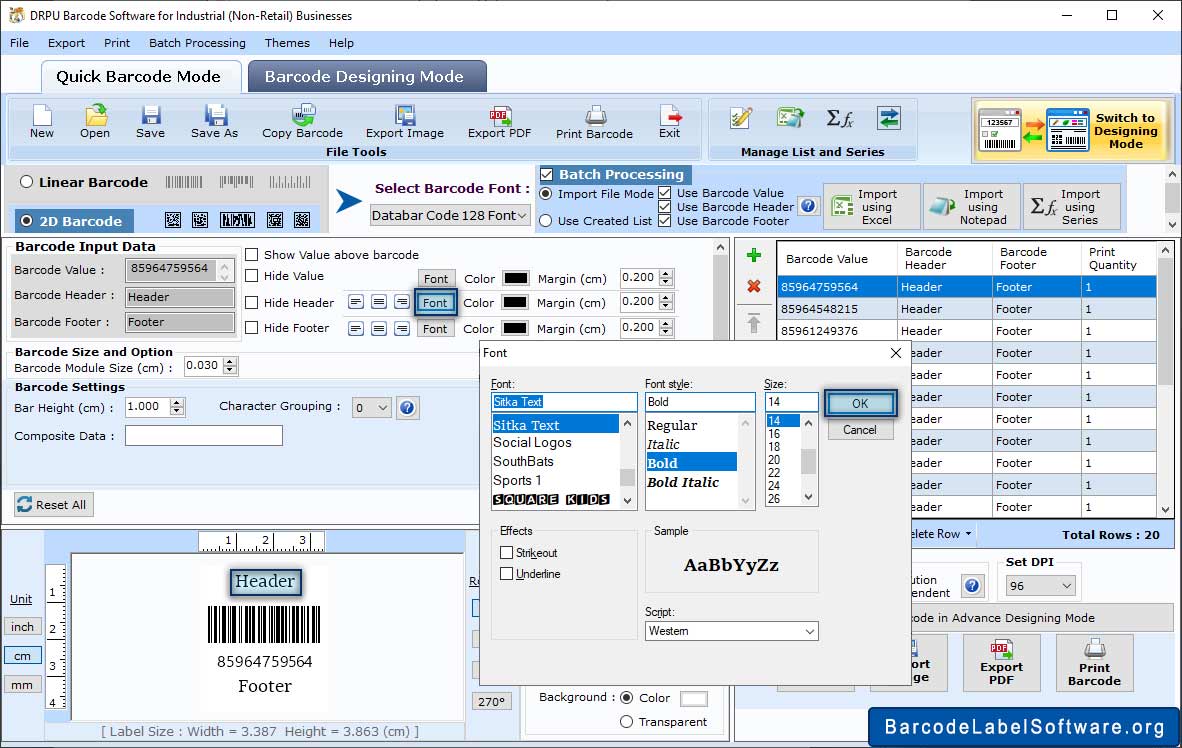The width and height of the screenshot is (1182, 748).
Task: Choose Bold Italic font style
Action: pos(683,482)
